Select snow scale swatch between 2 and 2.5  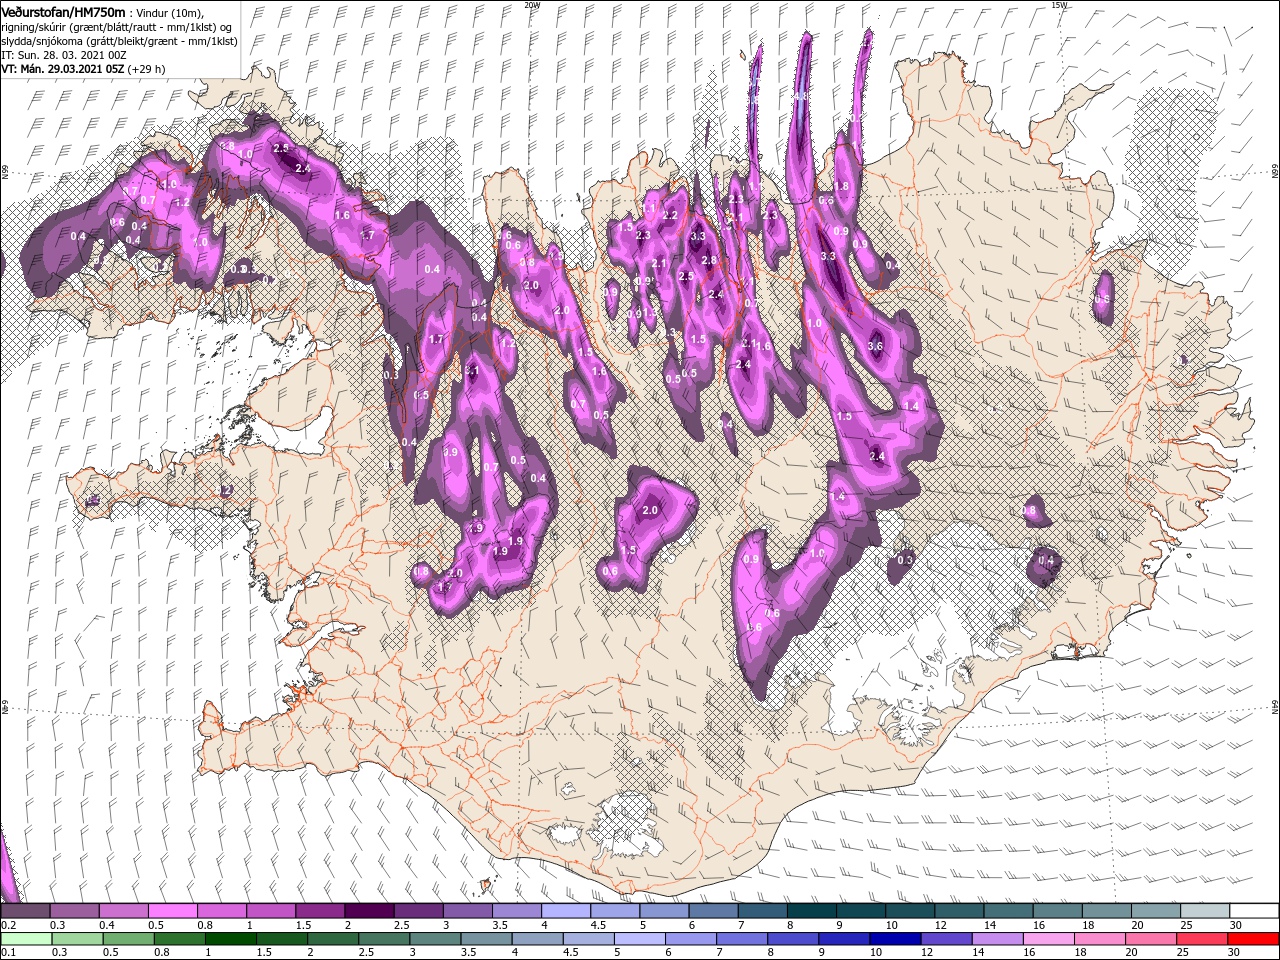point(369,910)
